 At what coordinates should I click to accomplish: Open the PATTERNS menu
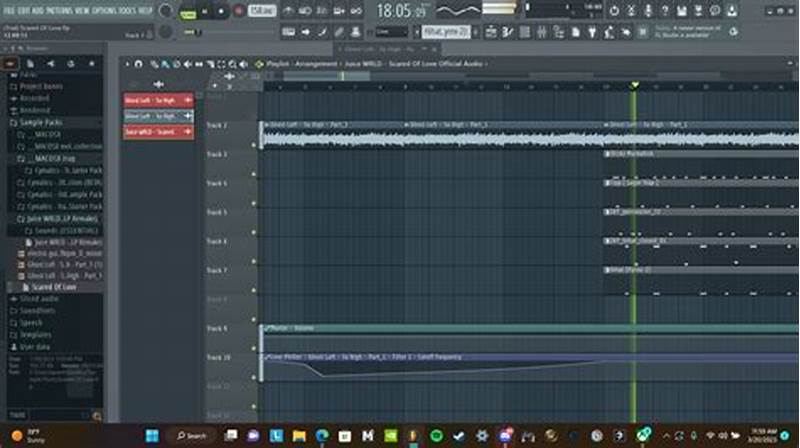60,10
